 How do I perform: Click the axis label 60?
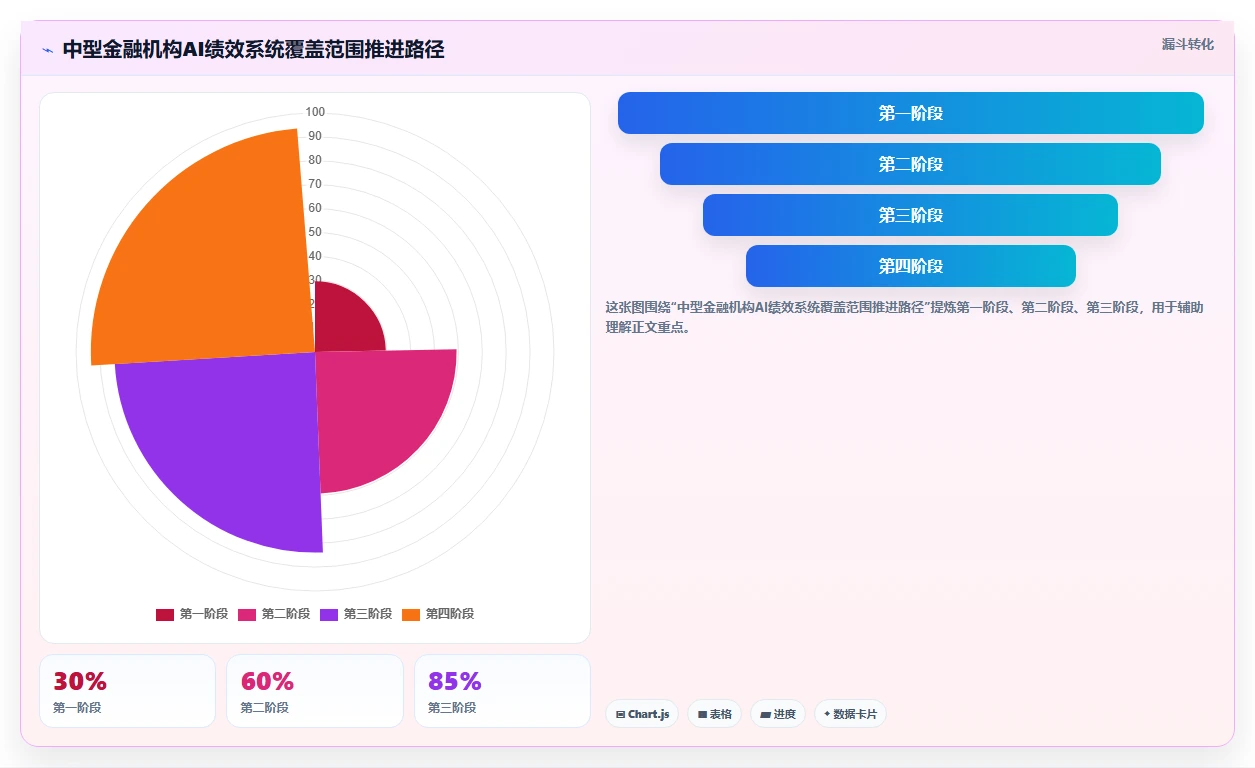pos(315,208)
